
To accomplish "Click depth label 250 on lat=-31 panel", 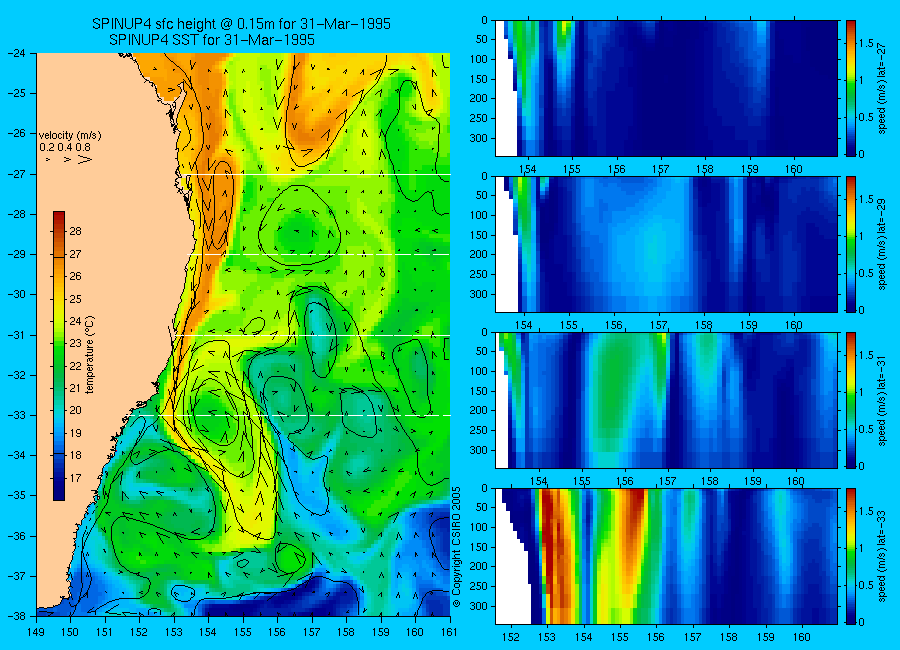I will point(478,430).
